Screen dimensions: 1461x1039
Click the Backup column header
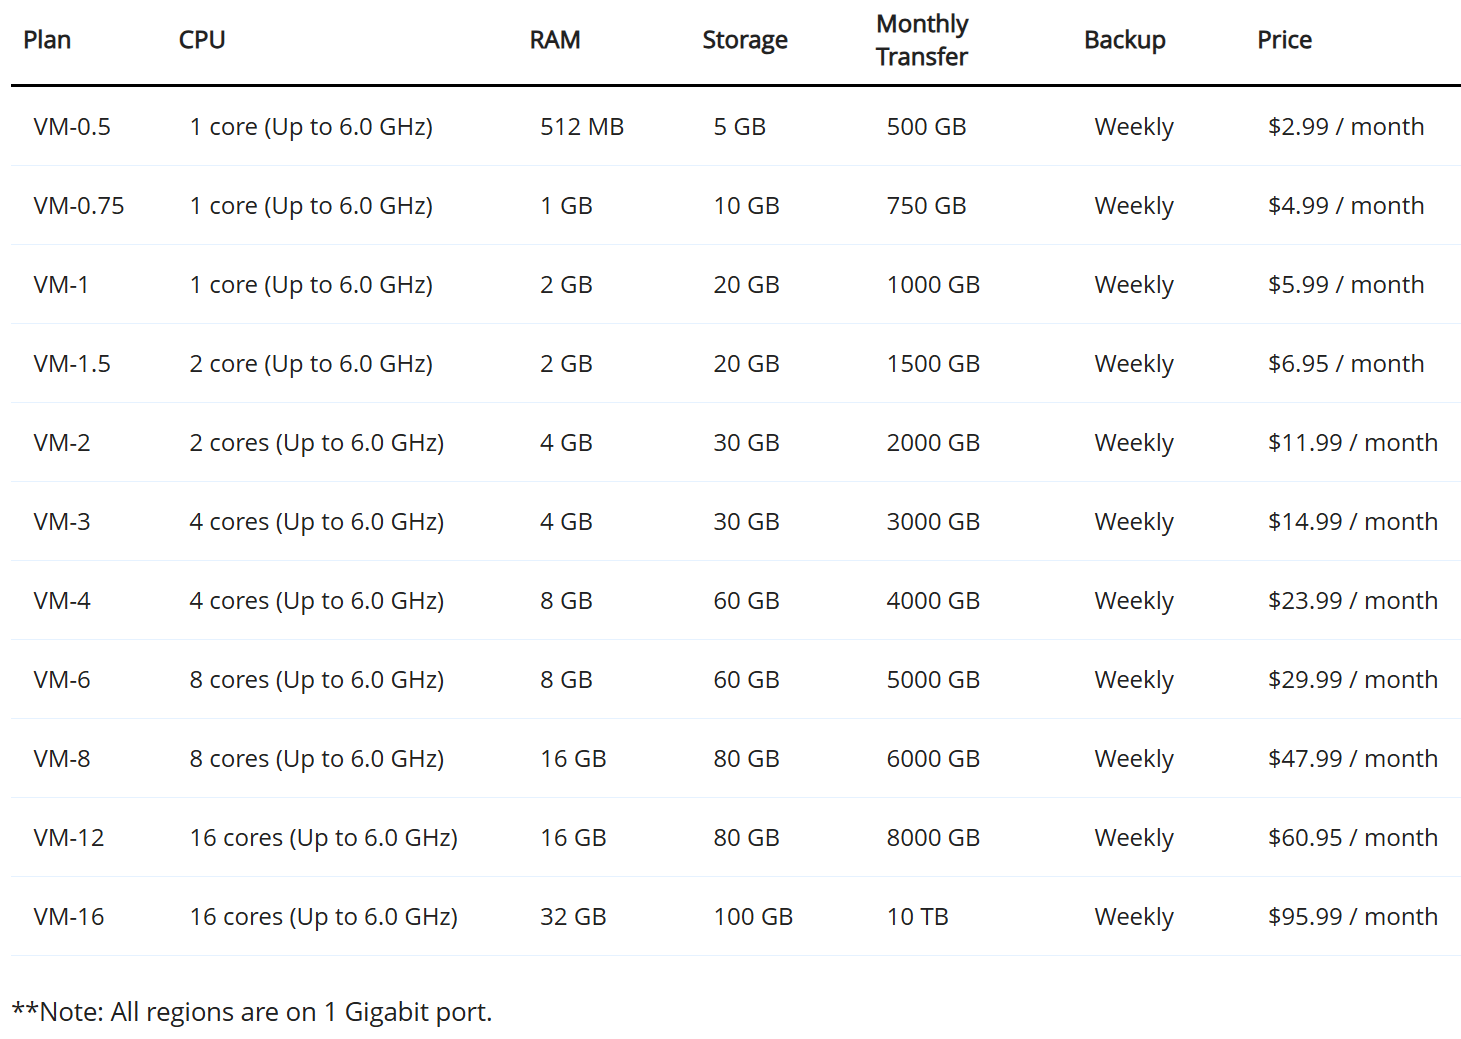(x=1125, y=40)
